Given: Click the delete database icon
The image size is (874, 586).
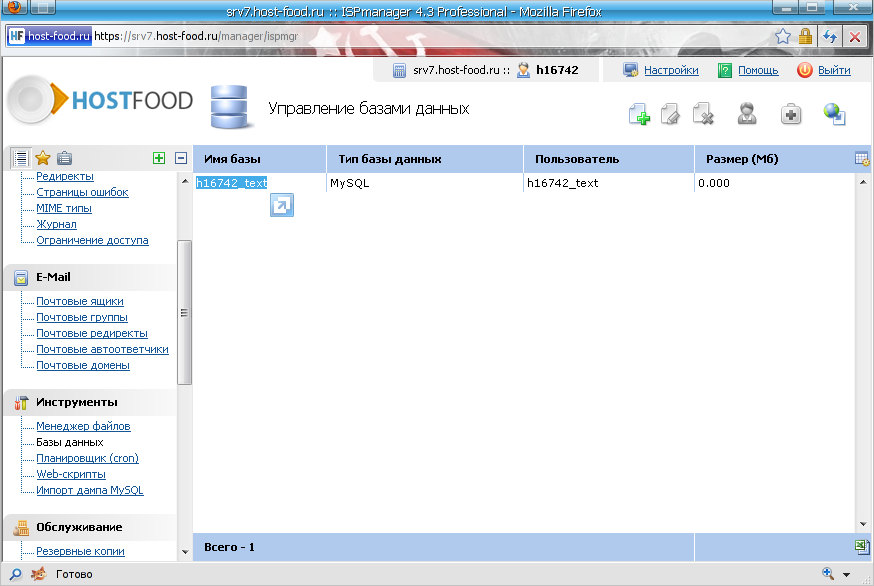Looking at the screenshot, I should tap(703, 114).
